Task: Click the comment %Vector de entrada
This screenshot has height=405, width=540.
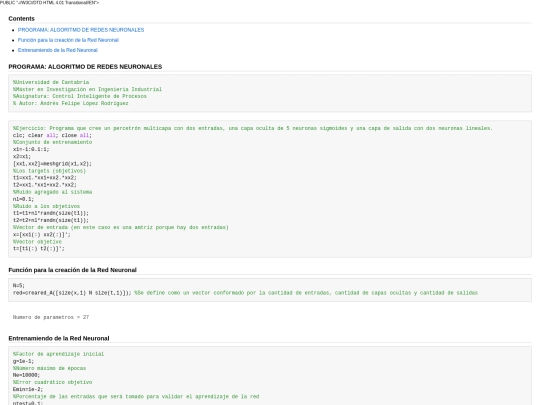Action: (x=121, y=227)
